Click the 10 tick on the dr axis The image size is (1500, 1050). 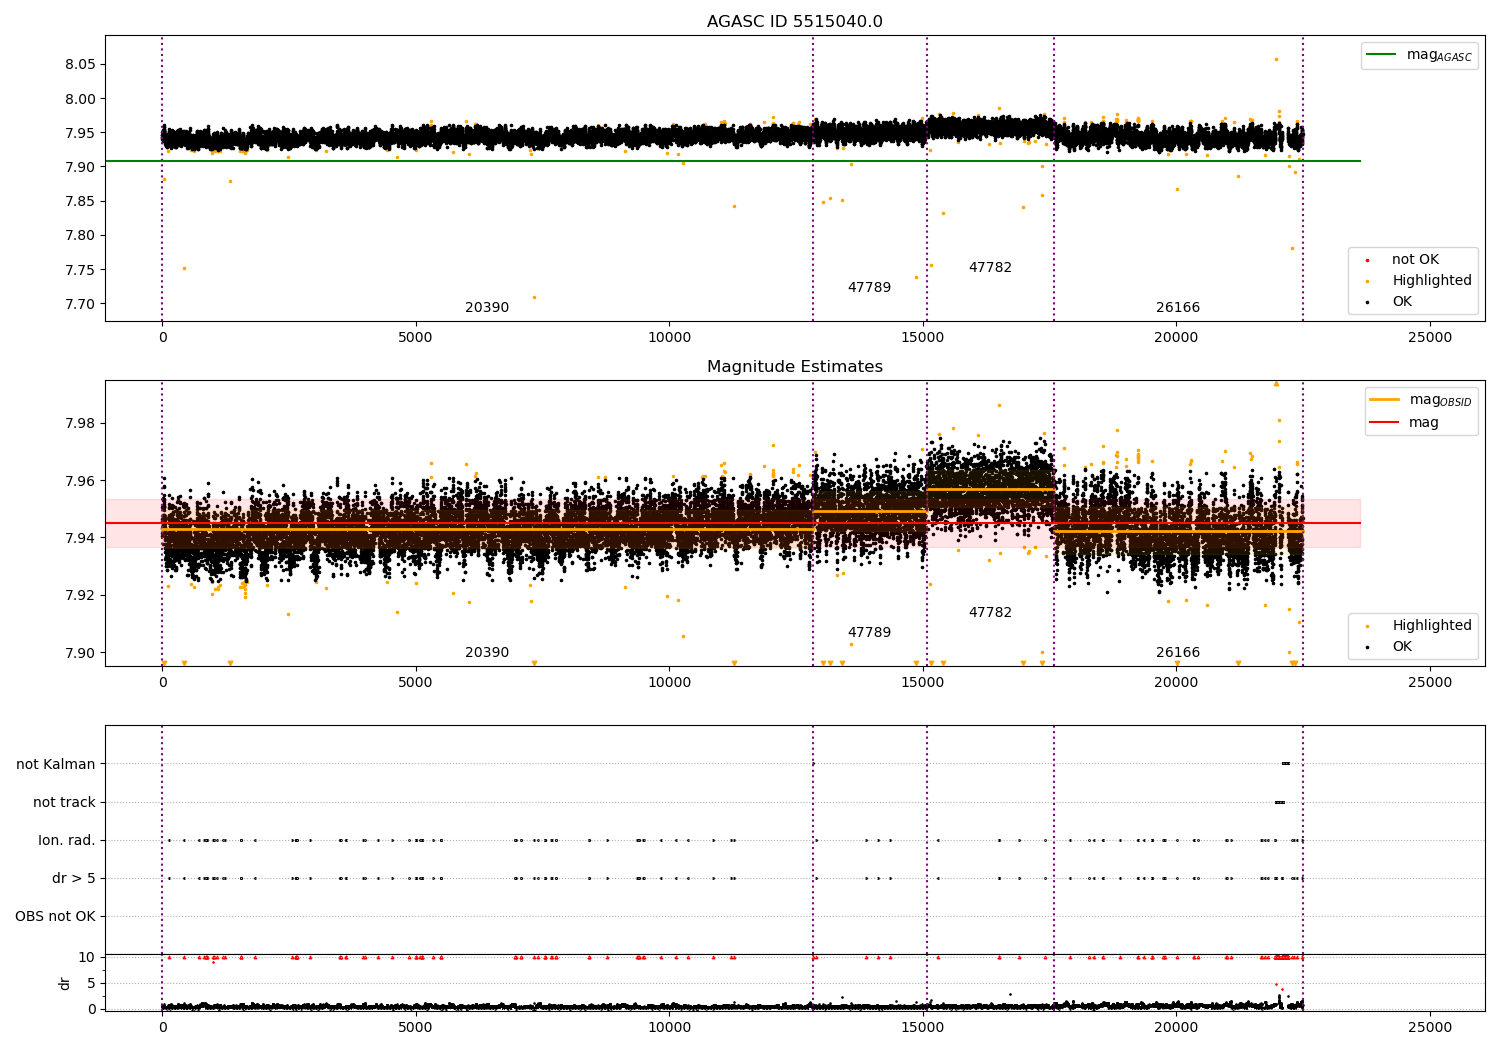(87, 957)
